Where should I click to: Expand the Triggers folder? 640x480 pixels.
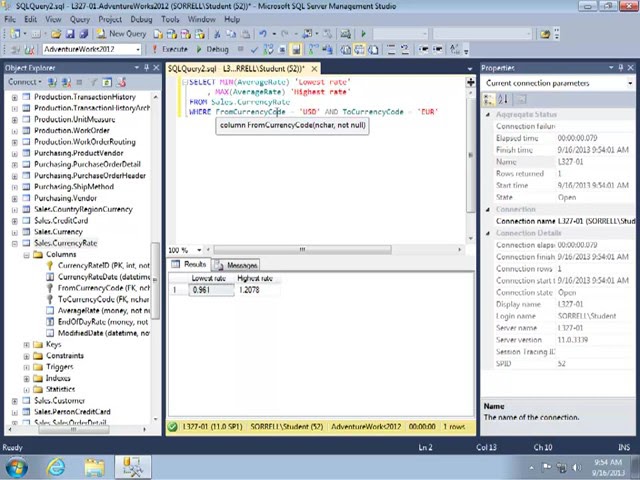click(27, 367)
